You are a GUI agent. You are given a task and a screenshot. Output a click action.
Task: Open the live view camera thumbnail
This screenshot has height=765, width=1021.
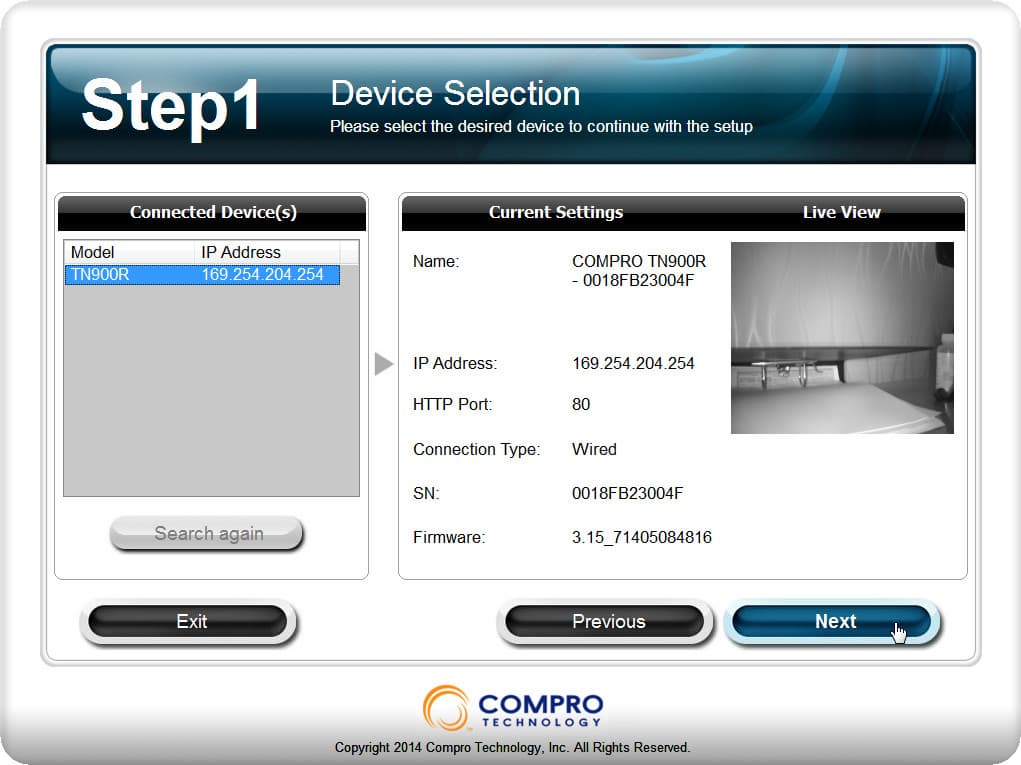(842, 338)
